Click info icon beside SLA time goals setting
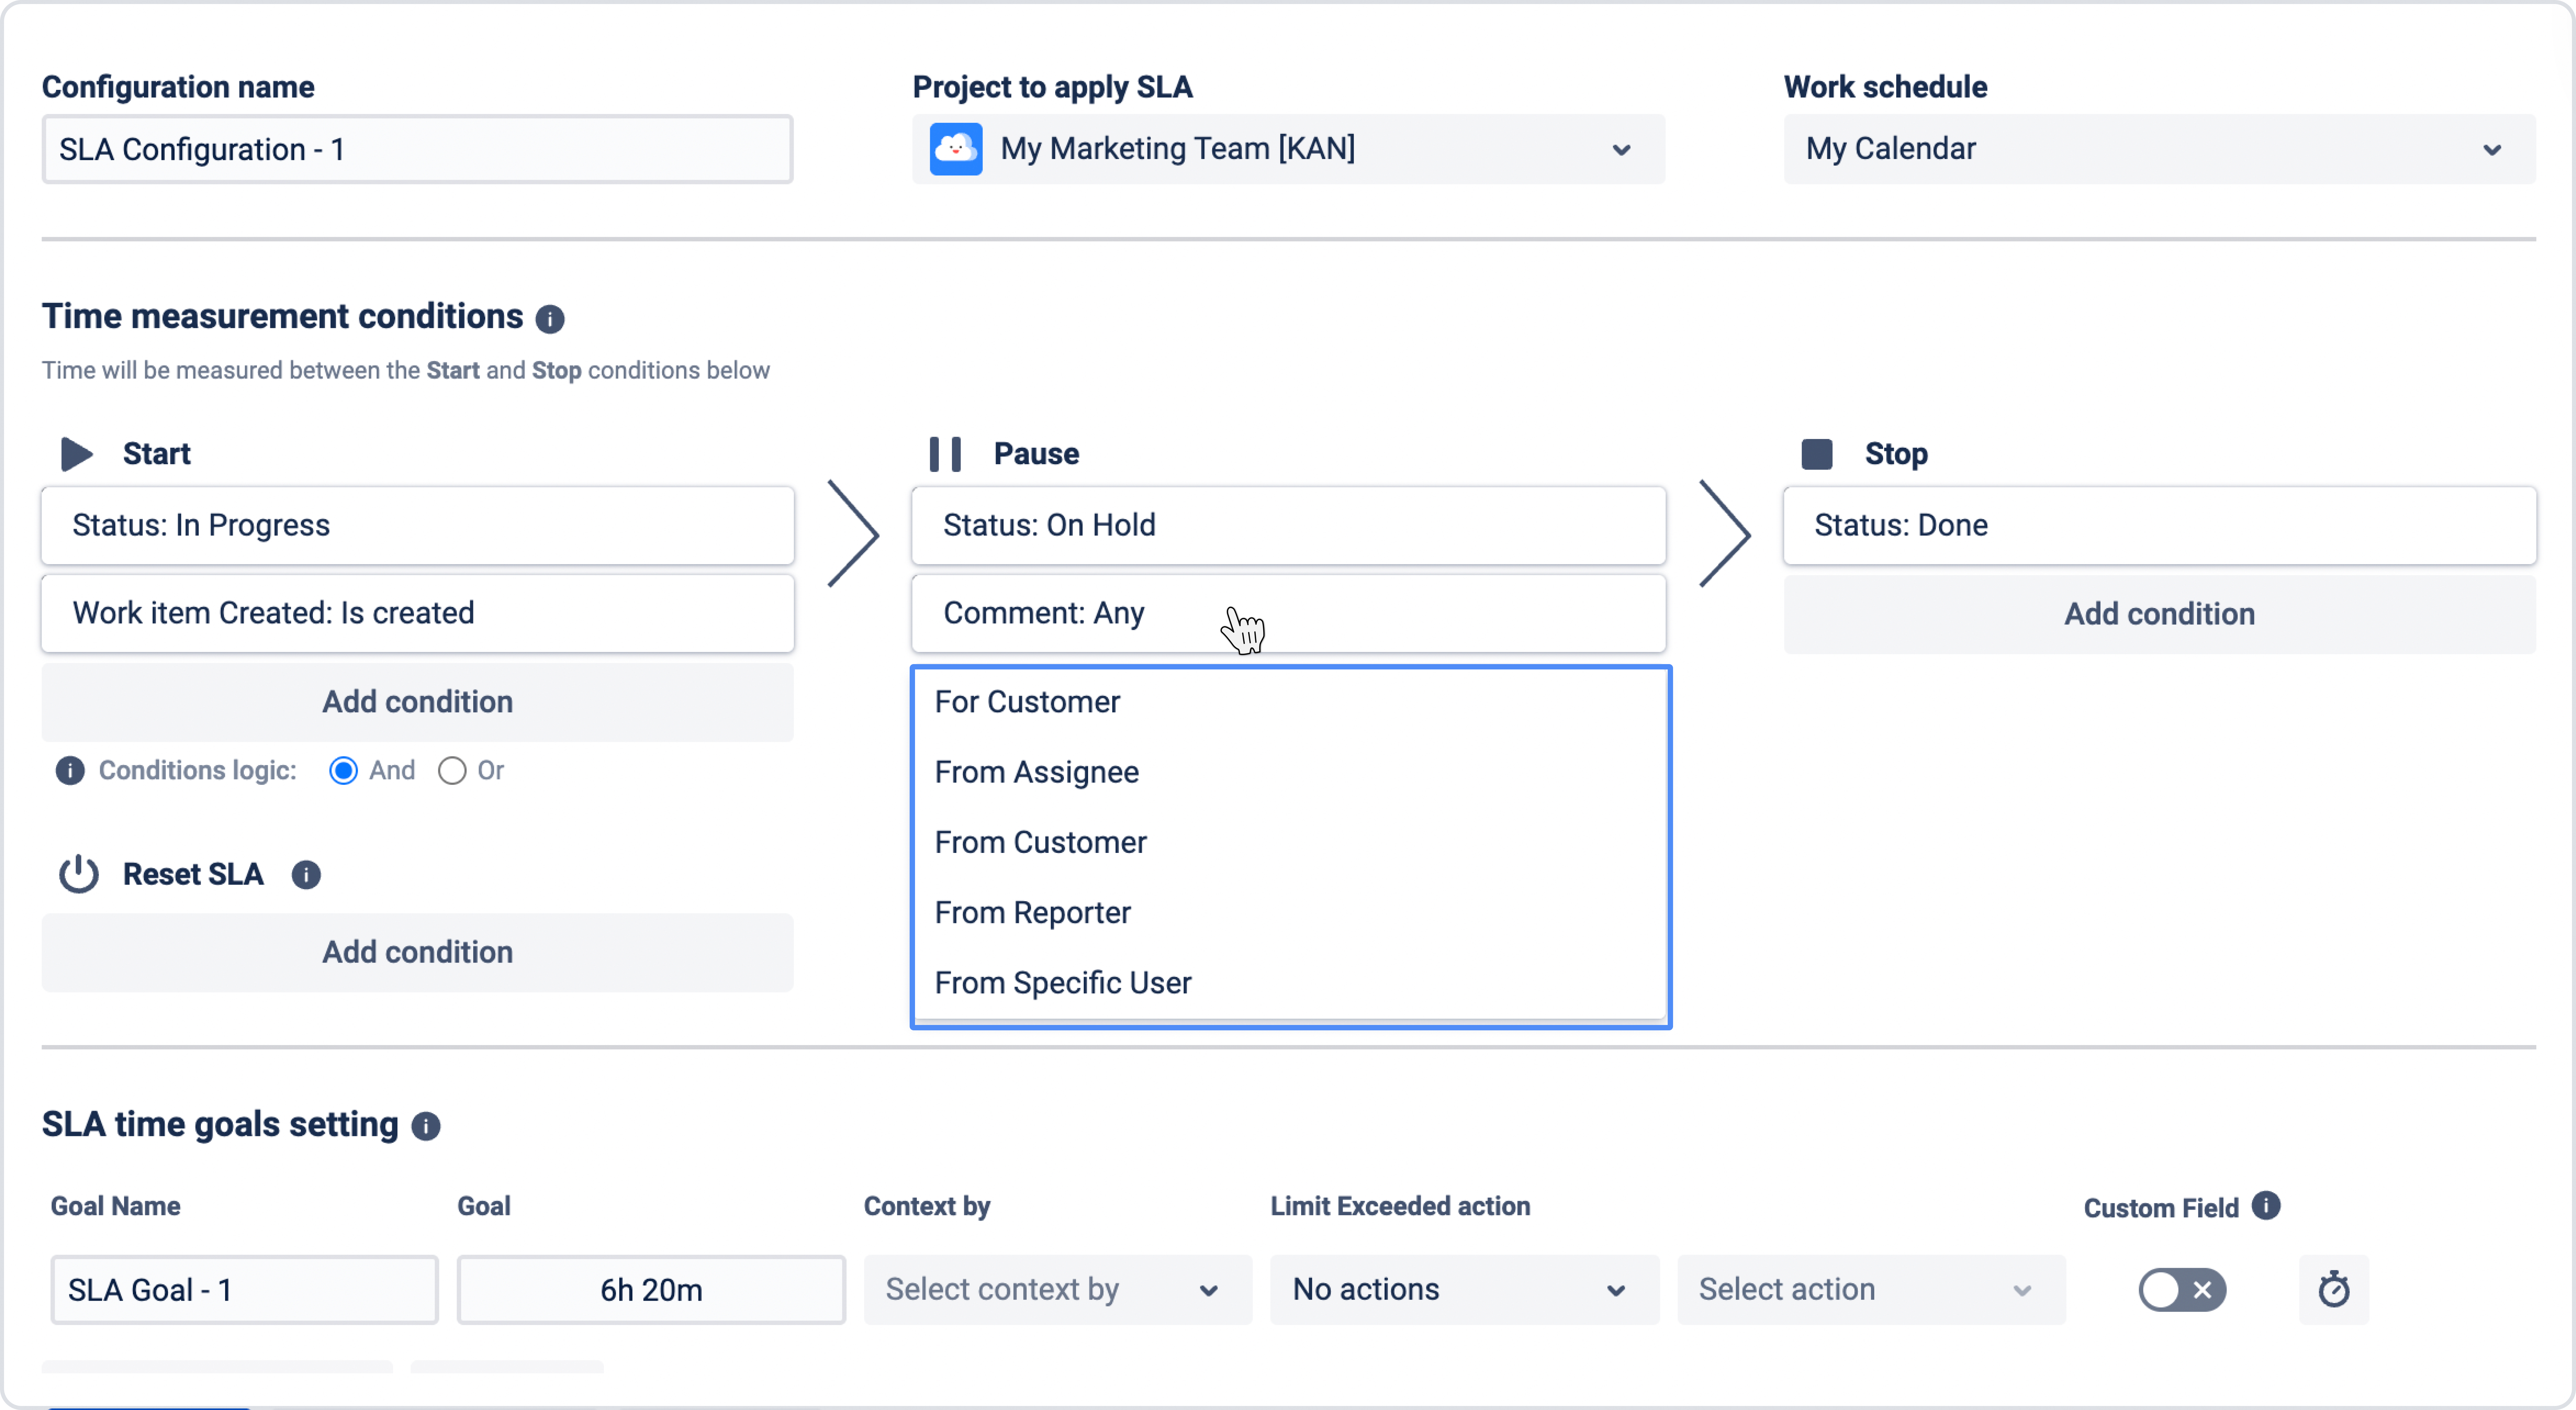 (x=426, y=1126)
